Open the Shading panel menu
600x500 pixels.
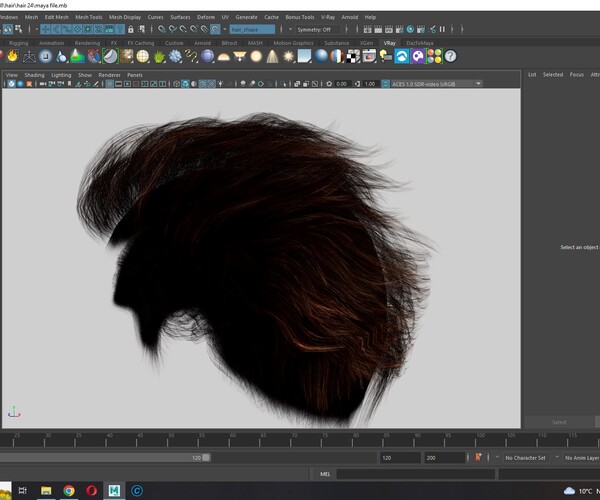tap(34, 75)
